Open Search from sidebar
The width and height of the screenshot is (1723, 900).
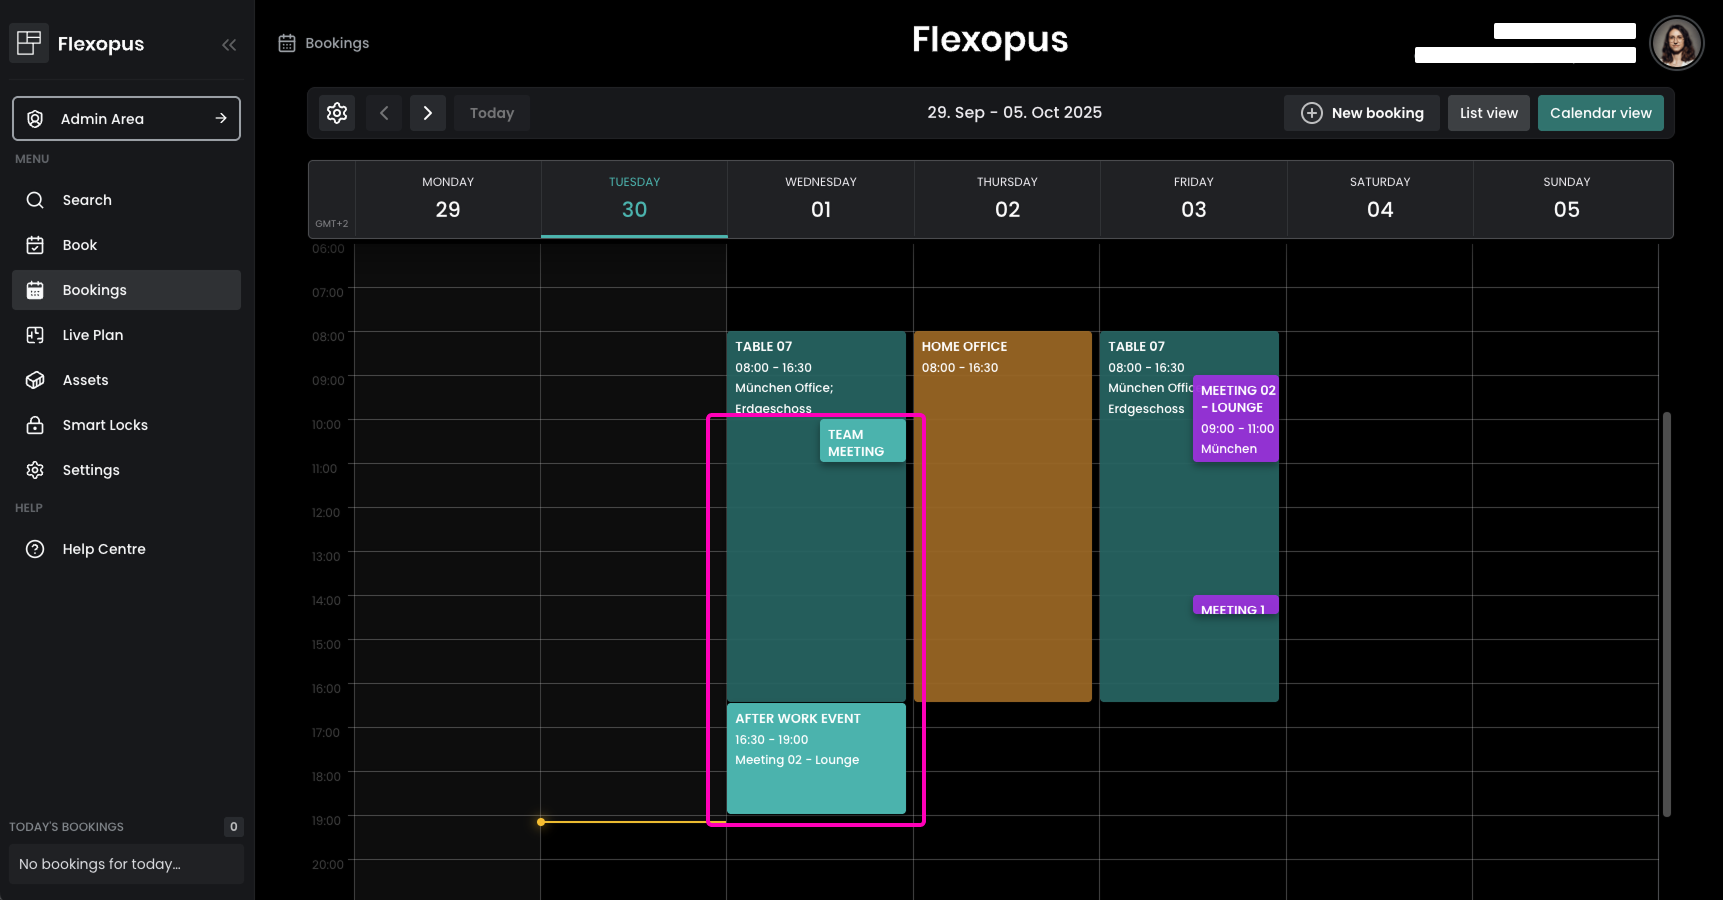[x=87, y=200]
